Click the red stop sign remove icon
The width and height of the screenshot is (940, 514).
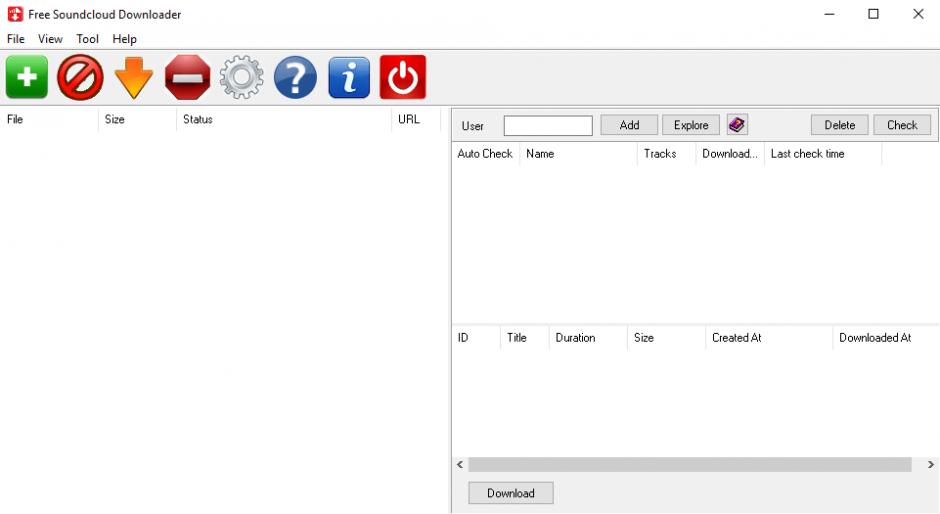point(188,77)
